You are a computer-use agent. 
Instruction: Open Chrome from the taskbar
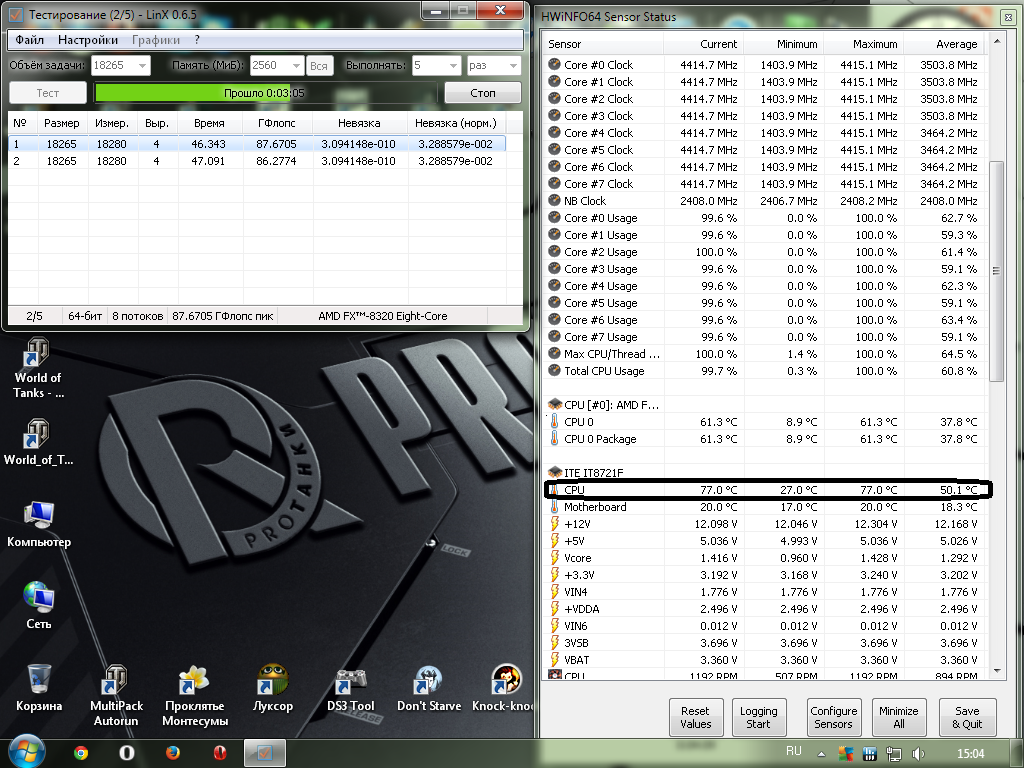(81, 753)
